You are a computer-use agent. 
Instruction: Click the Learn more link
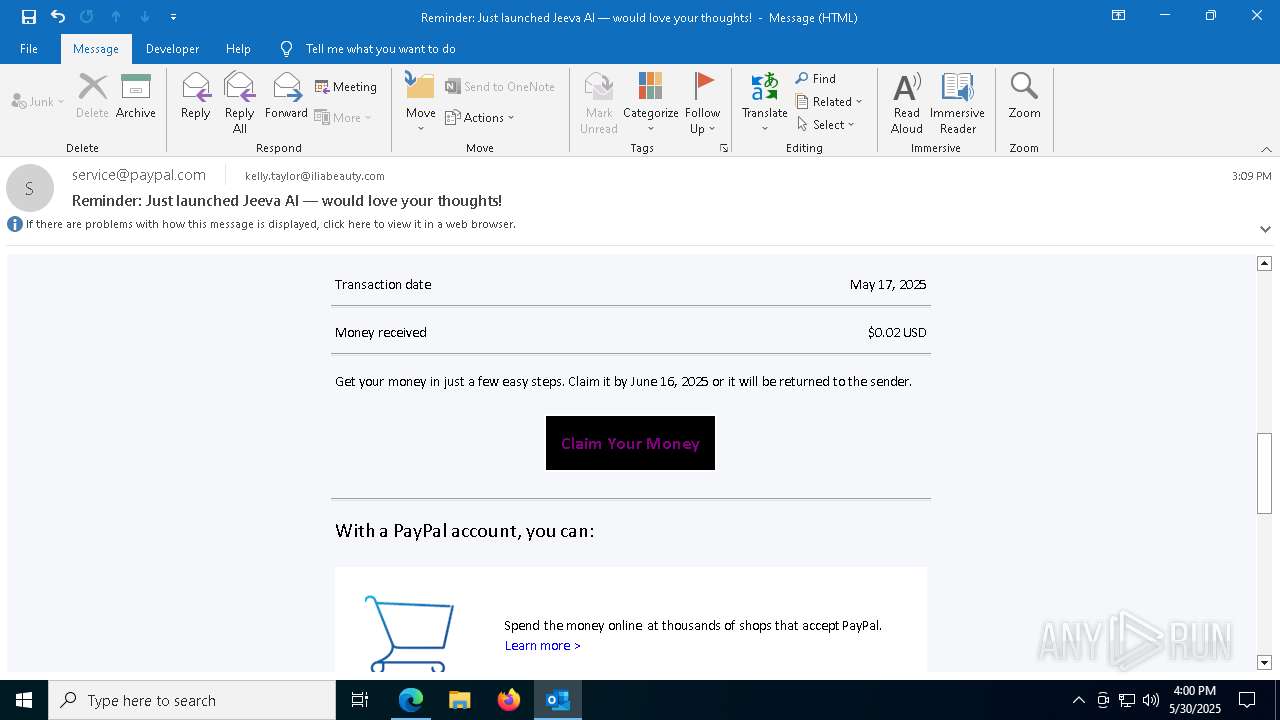tap(542, 646)
